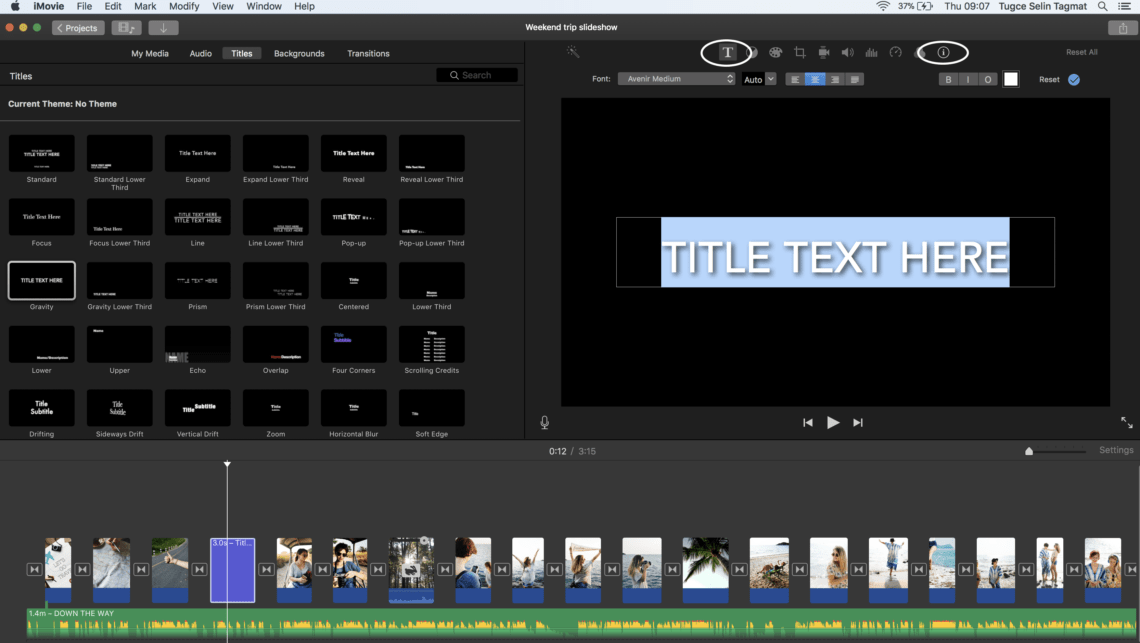Open the Auto font size dropdown

[759, 79]
